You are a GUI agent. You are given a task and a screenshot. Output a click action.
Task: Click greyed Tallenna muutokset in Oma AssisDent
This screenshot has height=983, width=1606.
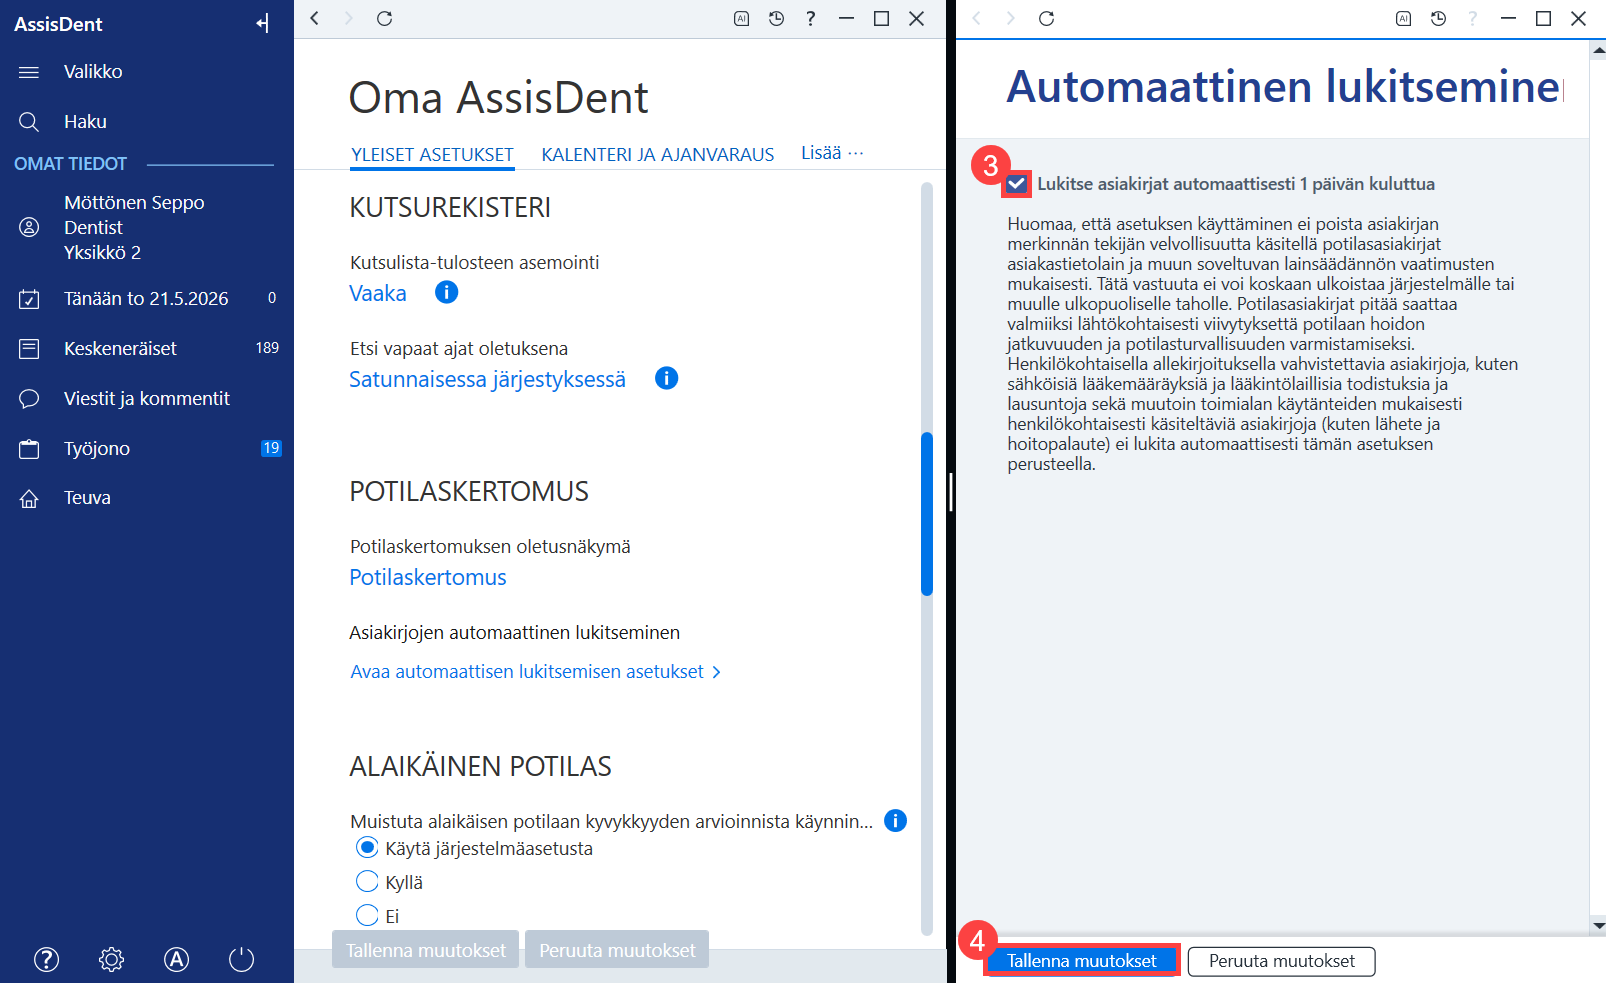[426, 950]
